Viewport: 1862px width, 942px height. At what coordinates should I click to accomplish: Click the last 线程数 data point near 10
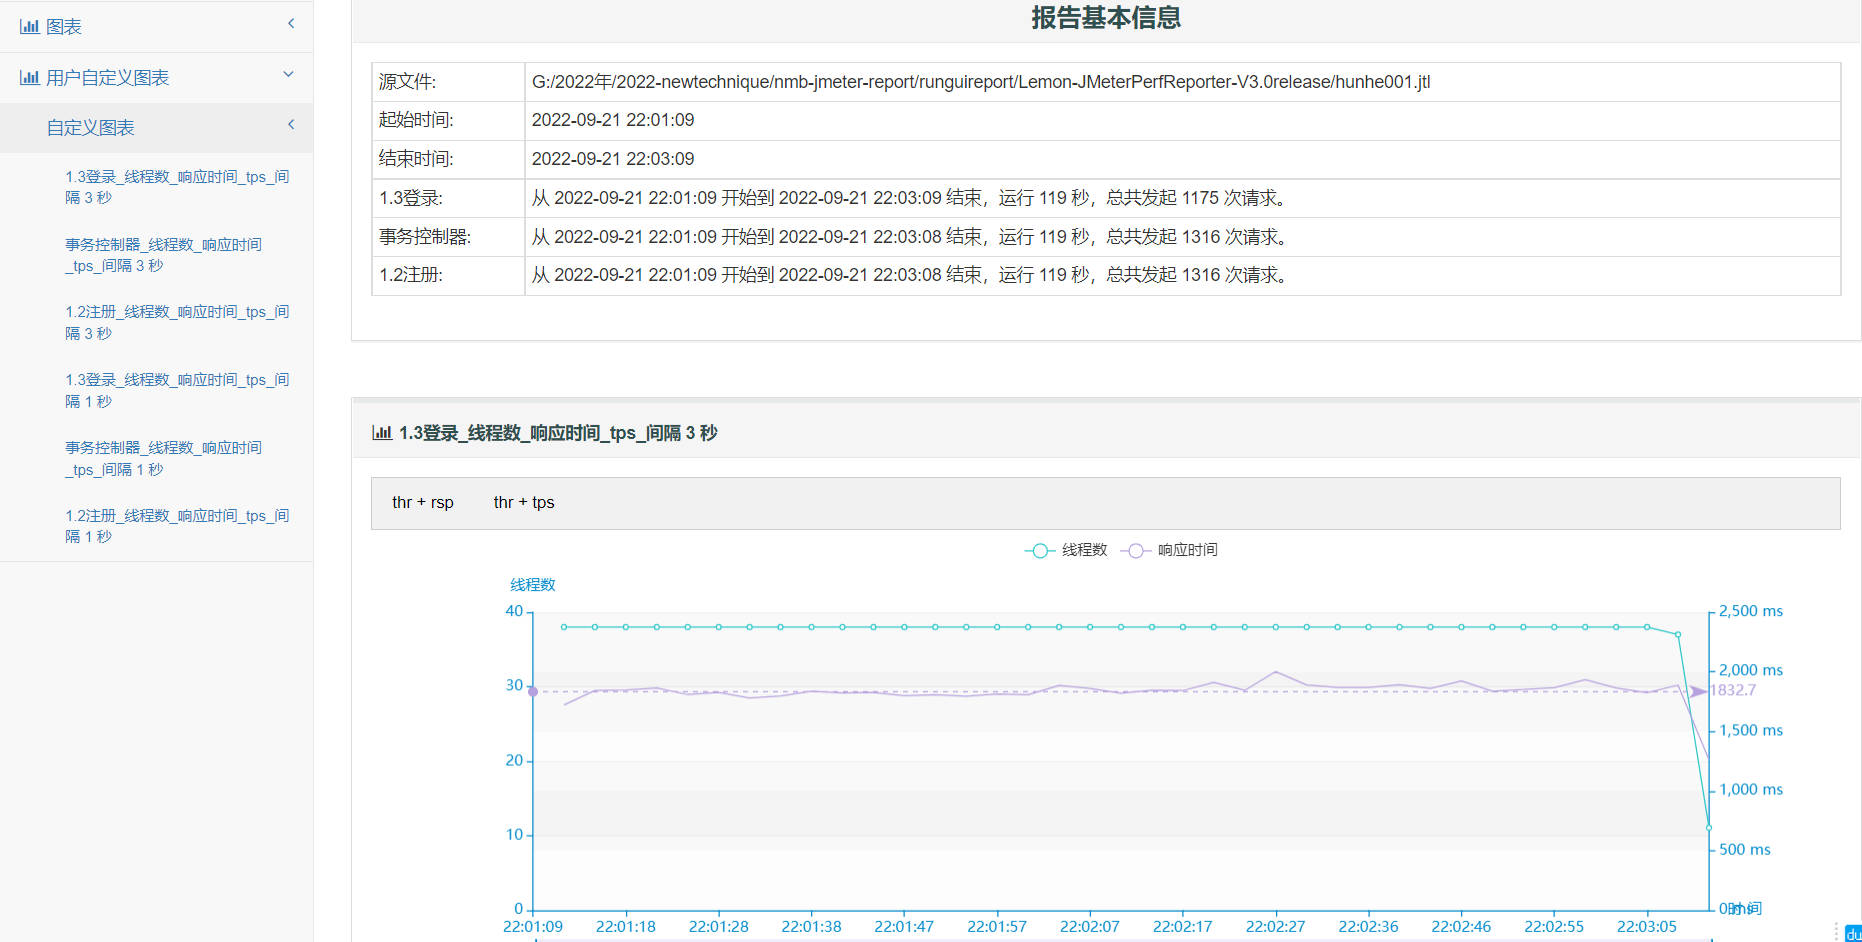pyautogui.click(x=1709, y=828)
